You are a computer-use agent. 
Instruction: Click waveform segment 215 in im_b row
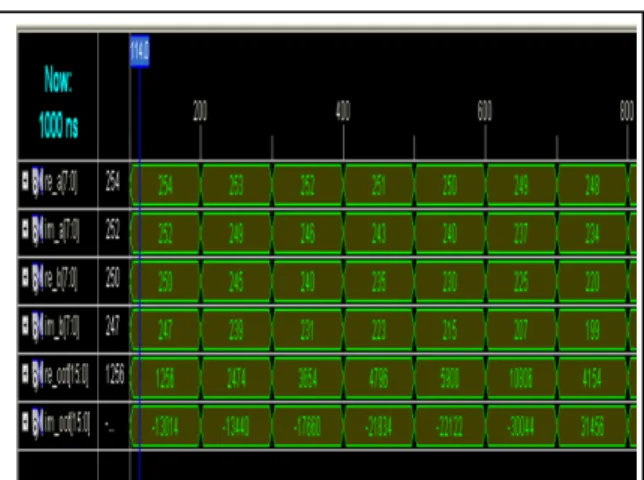450,330
